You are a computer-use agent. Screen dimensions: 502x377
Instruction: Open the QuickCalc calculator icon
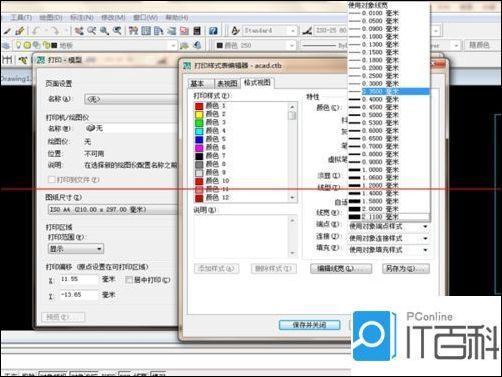[197, 31]
